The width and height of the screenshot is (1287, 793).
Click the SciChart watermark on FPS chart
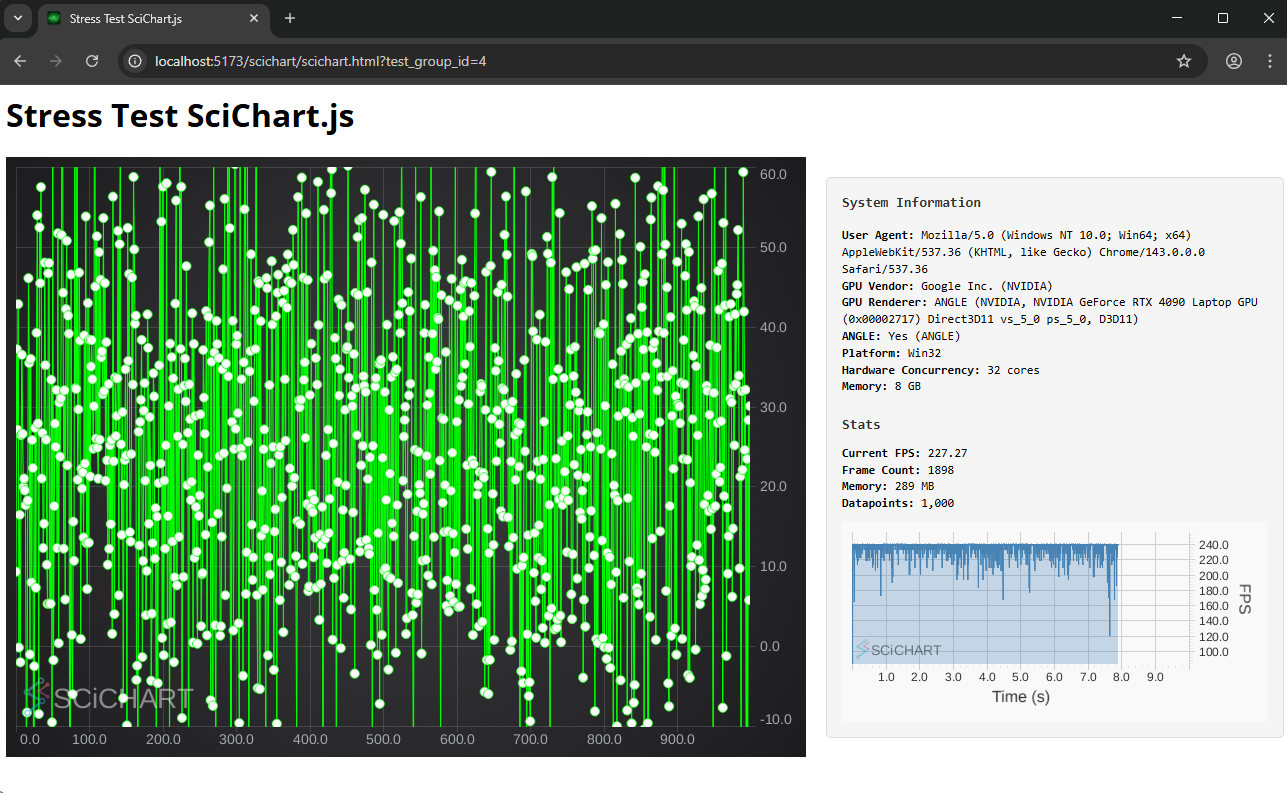897,650
